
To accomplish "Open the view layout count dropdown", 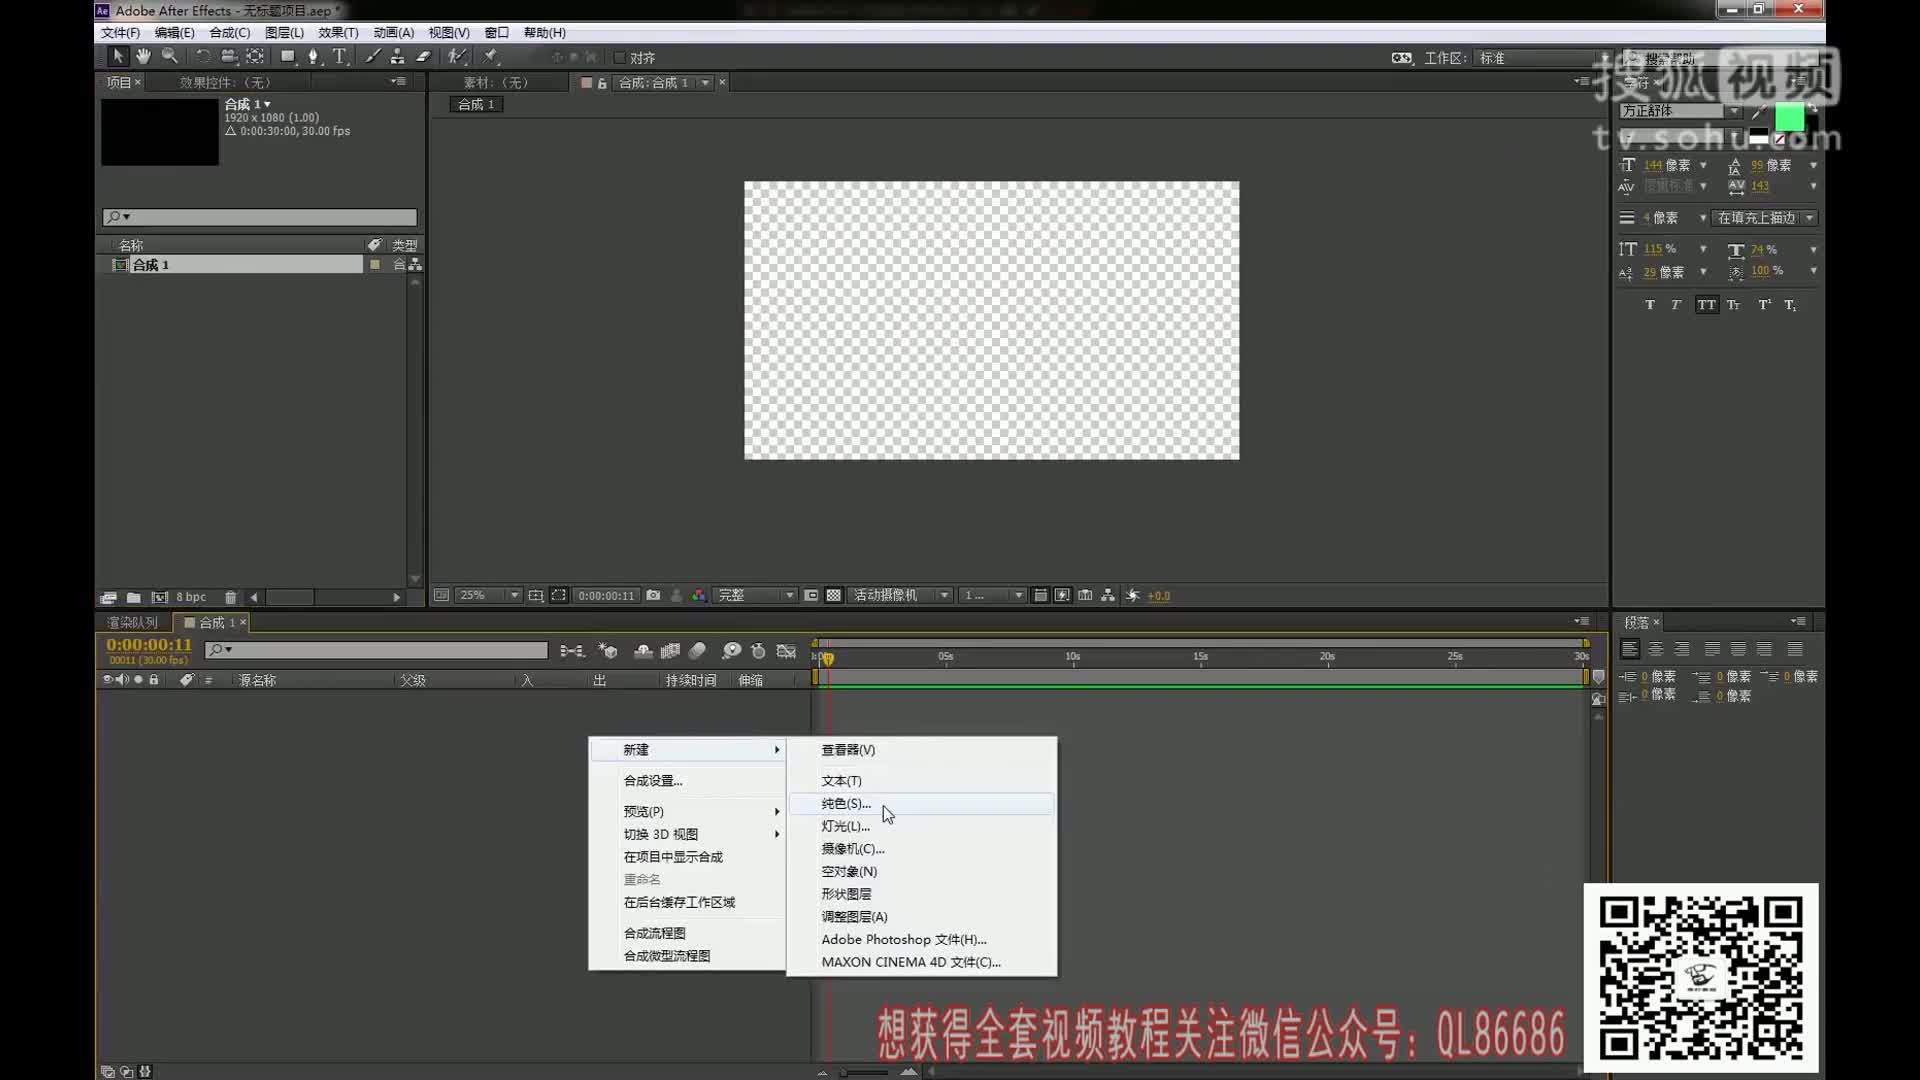I will (x=992, y=595).
